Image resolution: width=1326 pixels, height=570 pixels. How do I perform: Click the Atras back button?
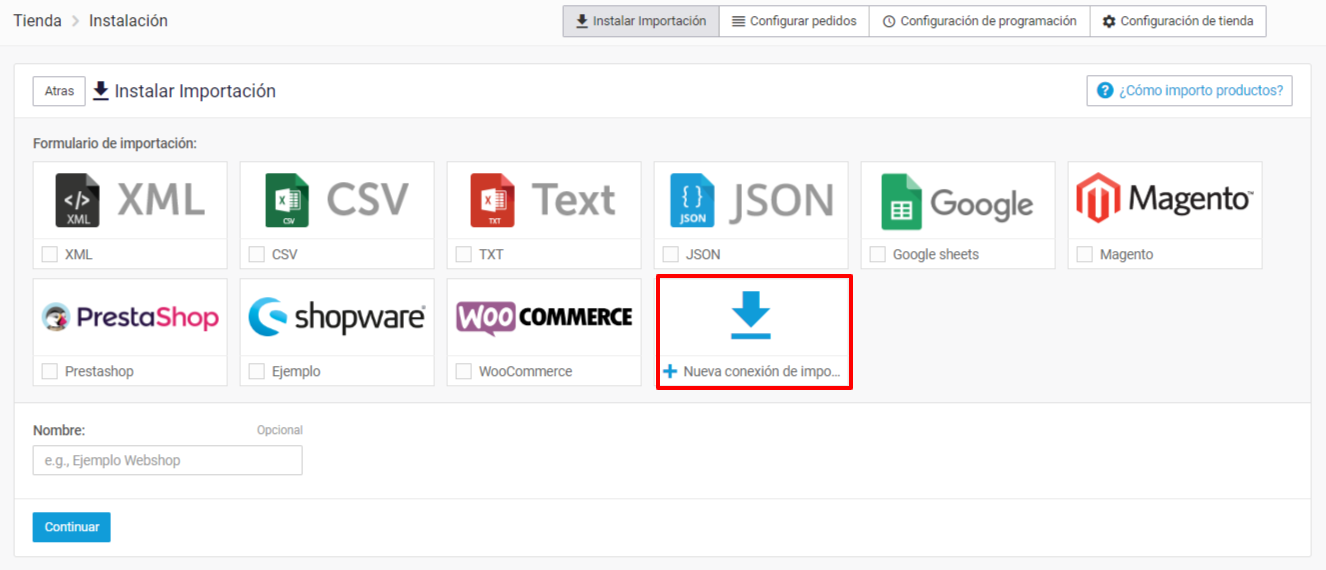(x=59, y=91)
